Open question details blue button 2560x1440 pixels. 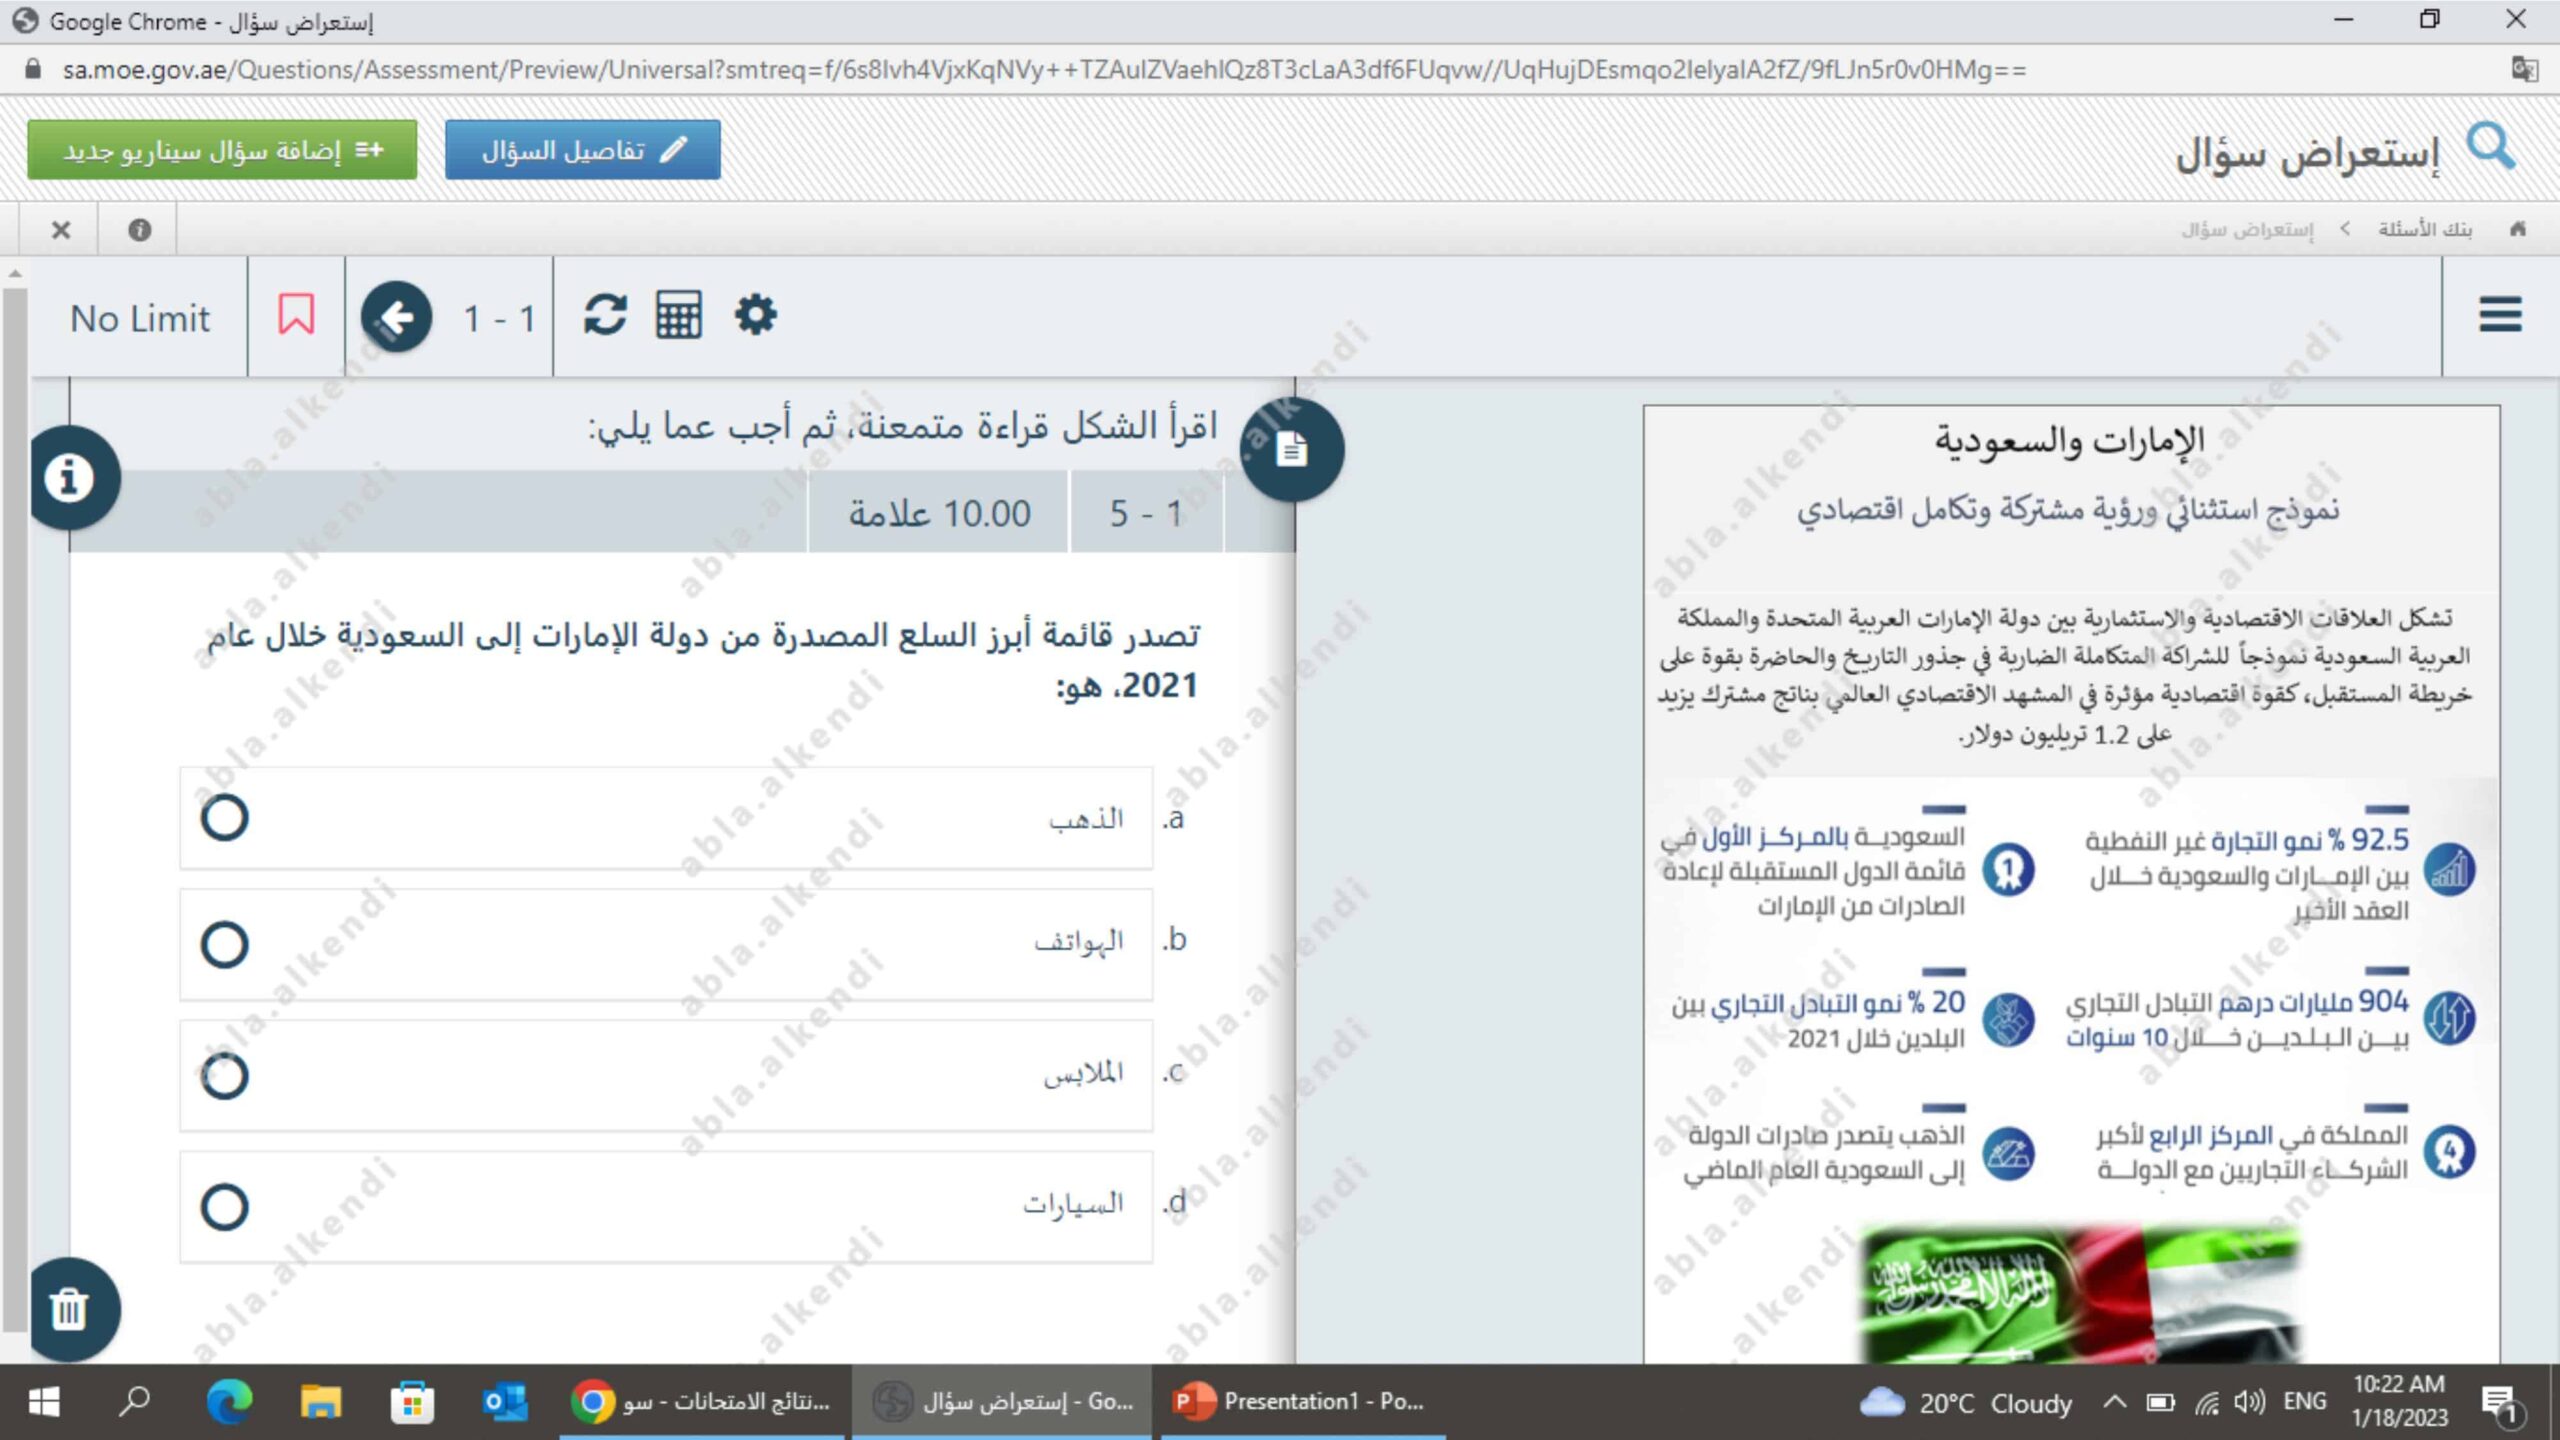pos(582,150)
